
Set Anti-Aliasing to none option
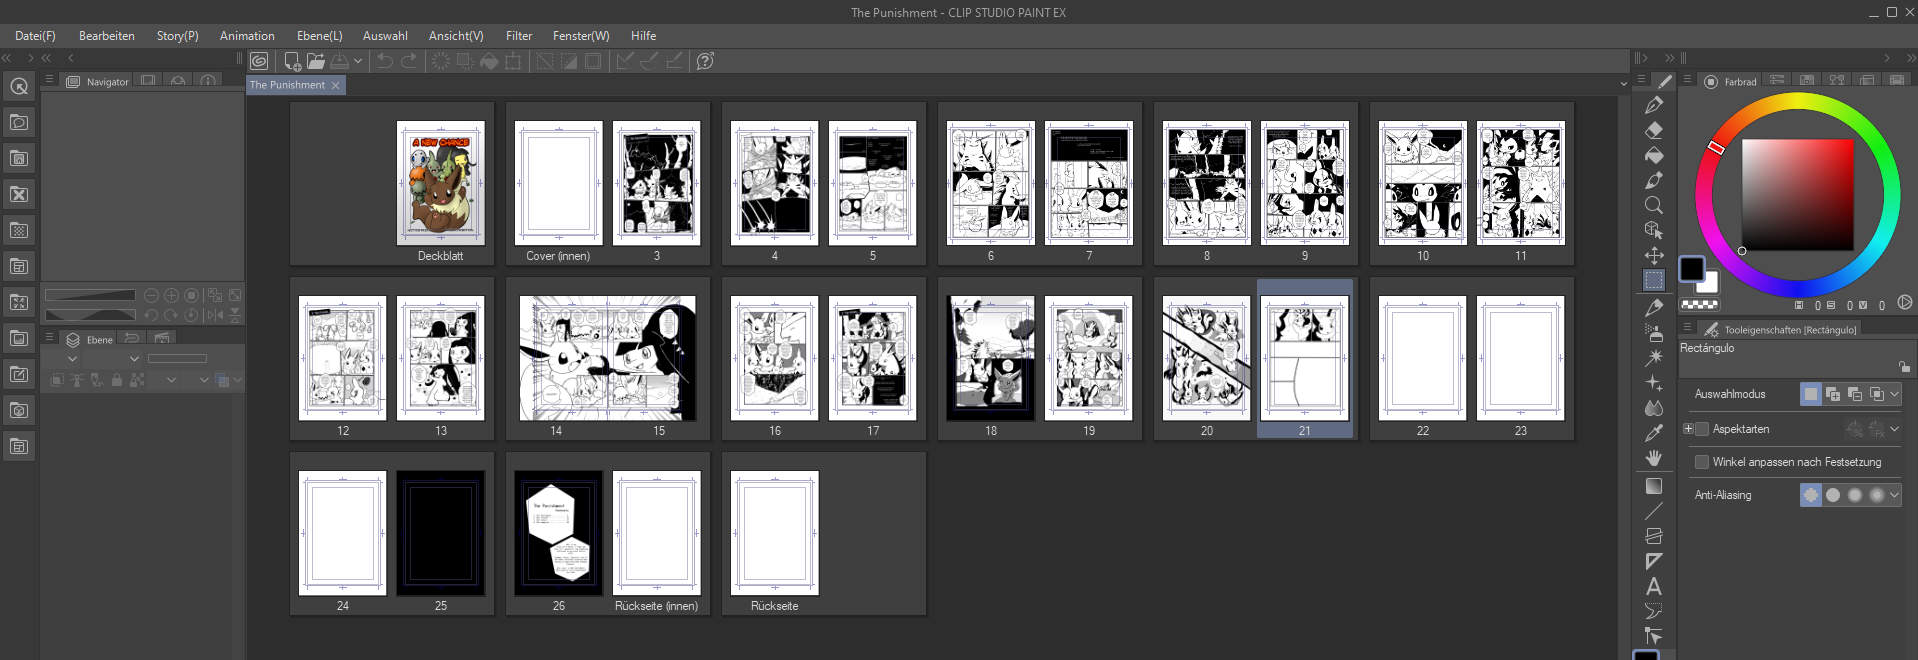coord(1811,495)
